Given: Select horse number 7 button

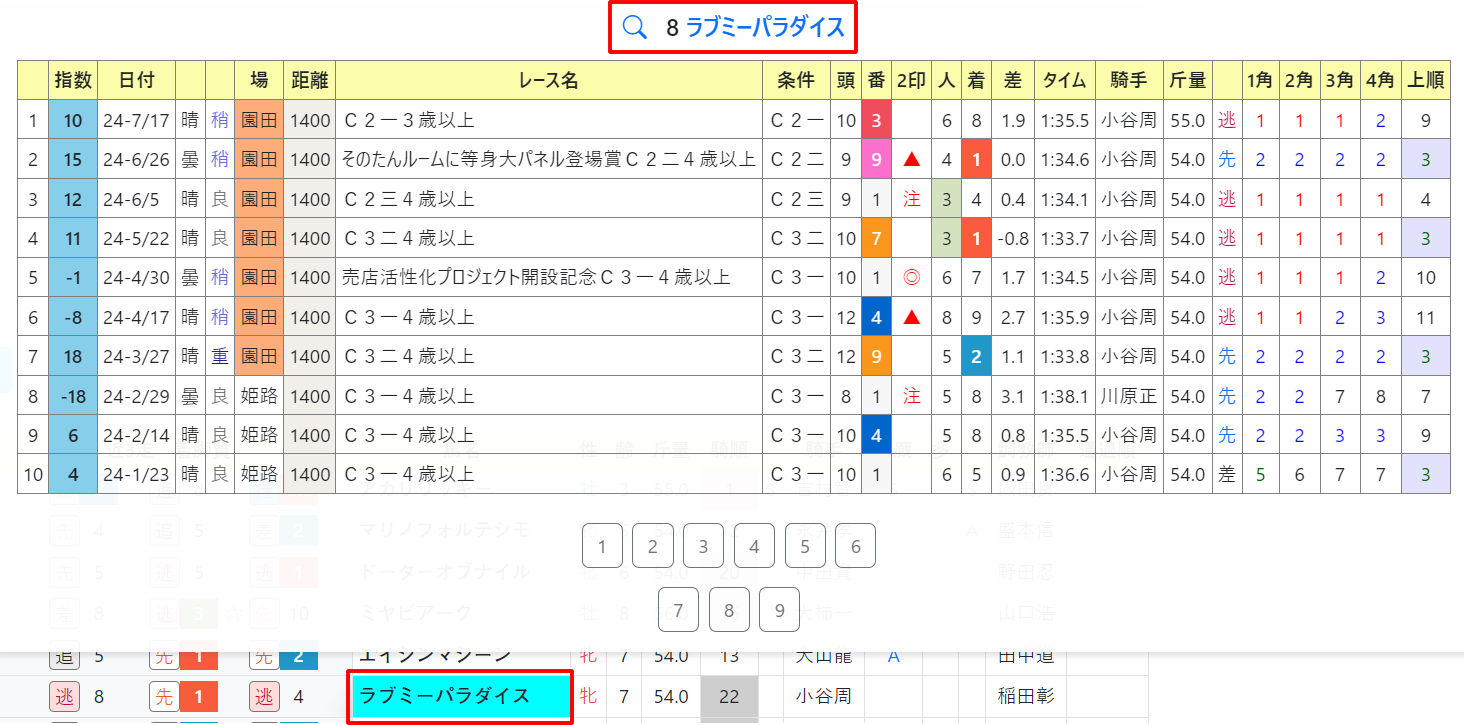Looking at the screenshot, I should point(678,610).
